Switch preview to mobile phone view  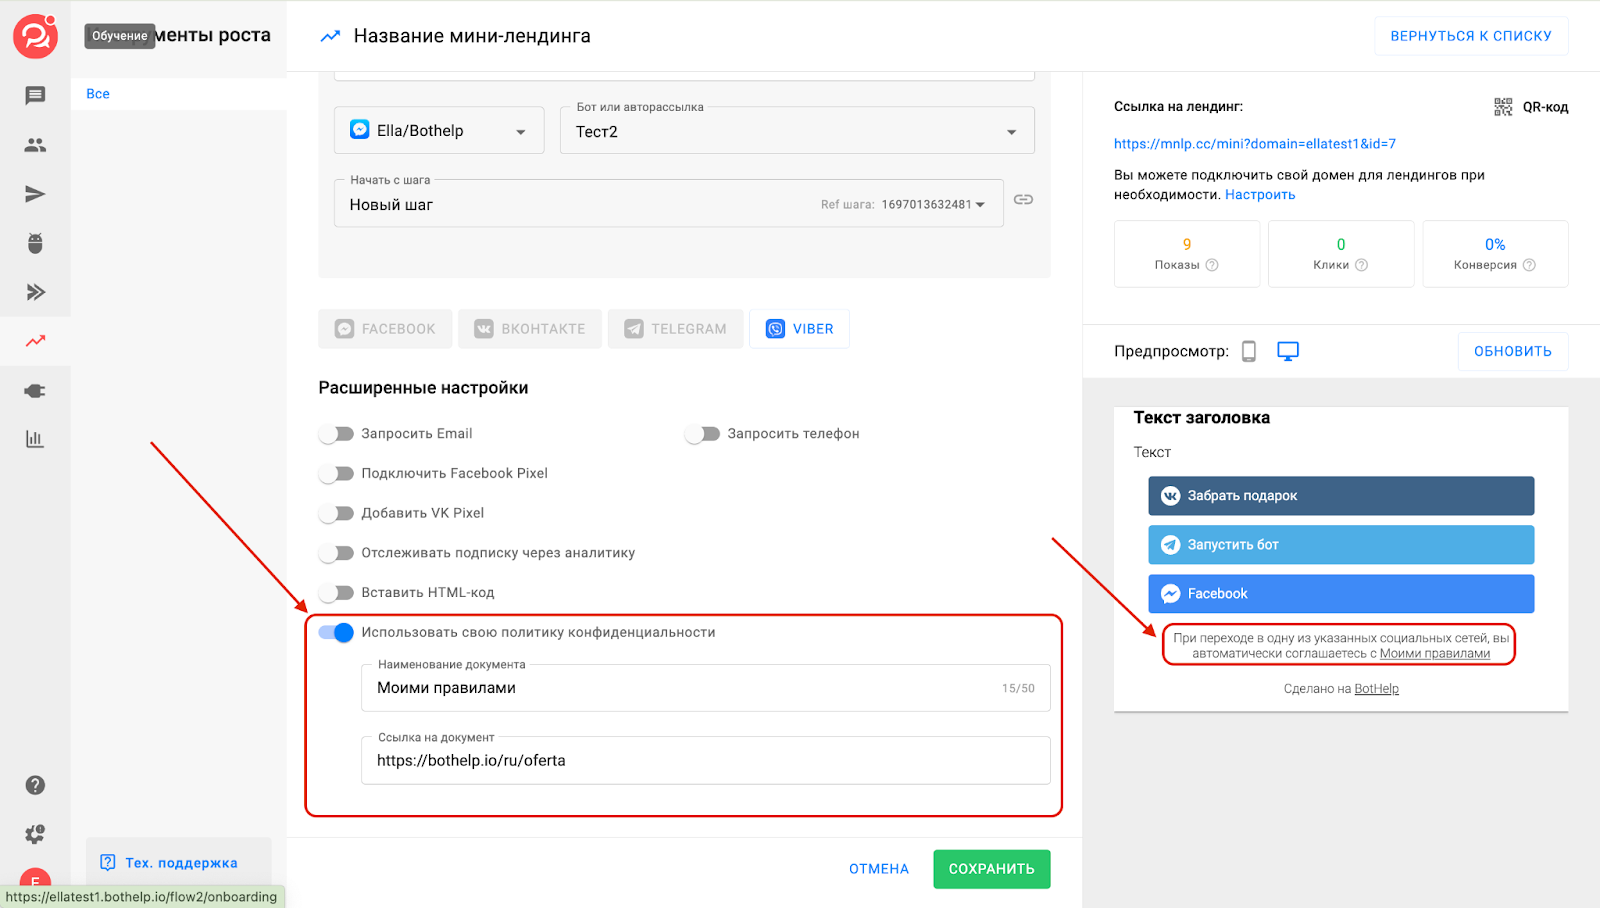(x=1249, y=351)
